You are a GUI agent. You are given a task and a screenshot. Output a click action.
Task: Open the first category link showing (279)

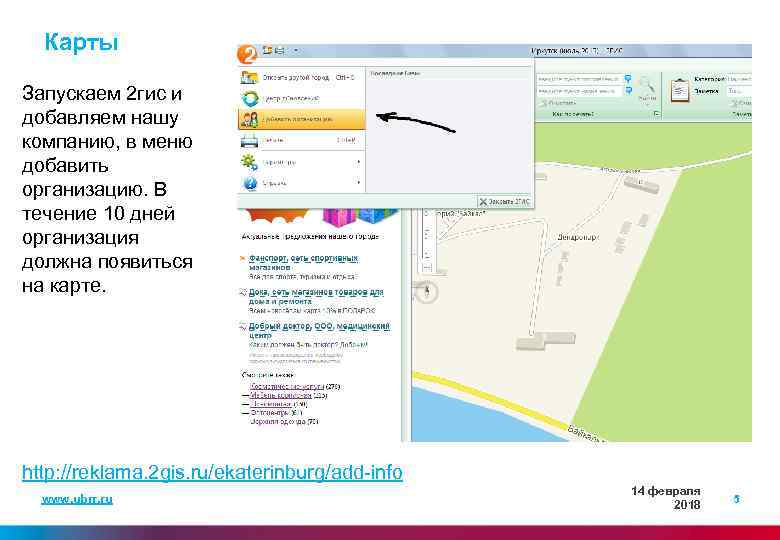(287, 386)
